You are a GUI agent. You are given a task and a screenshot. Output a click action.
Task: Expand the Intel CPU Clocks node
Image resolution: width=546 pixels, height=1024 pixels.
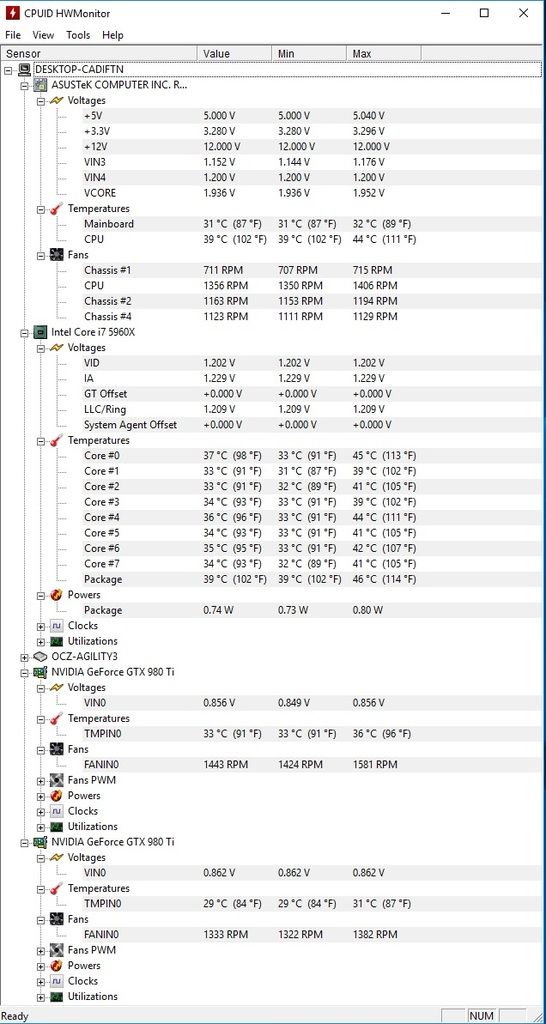pos(40,626)
